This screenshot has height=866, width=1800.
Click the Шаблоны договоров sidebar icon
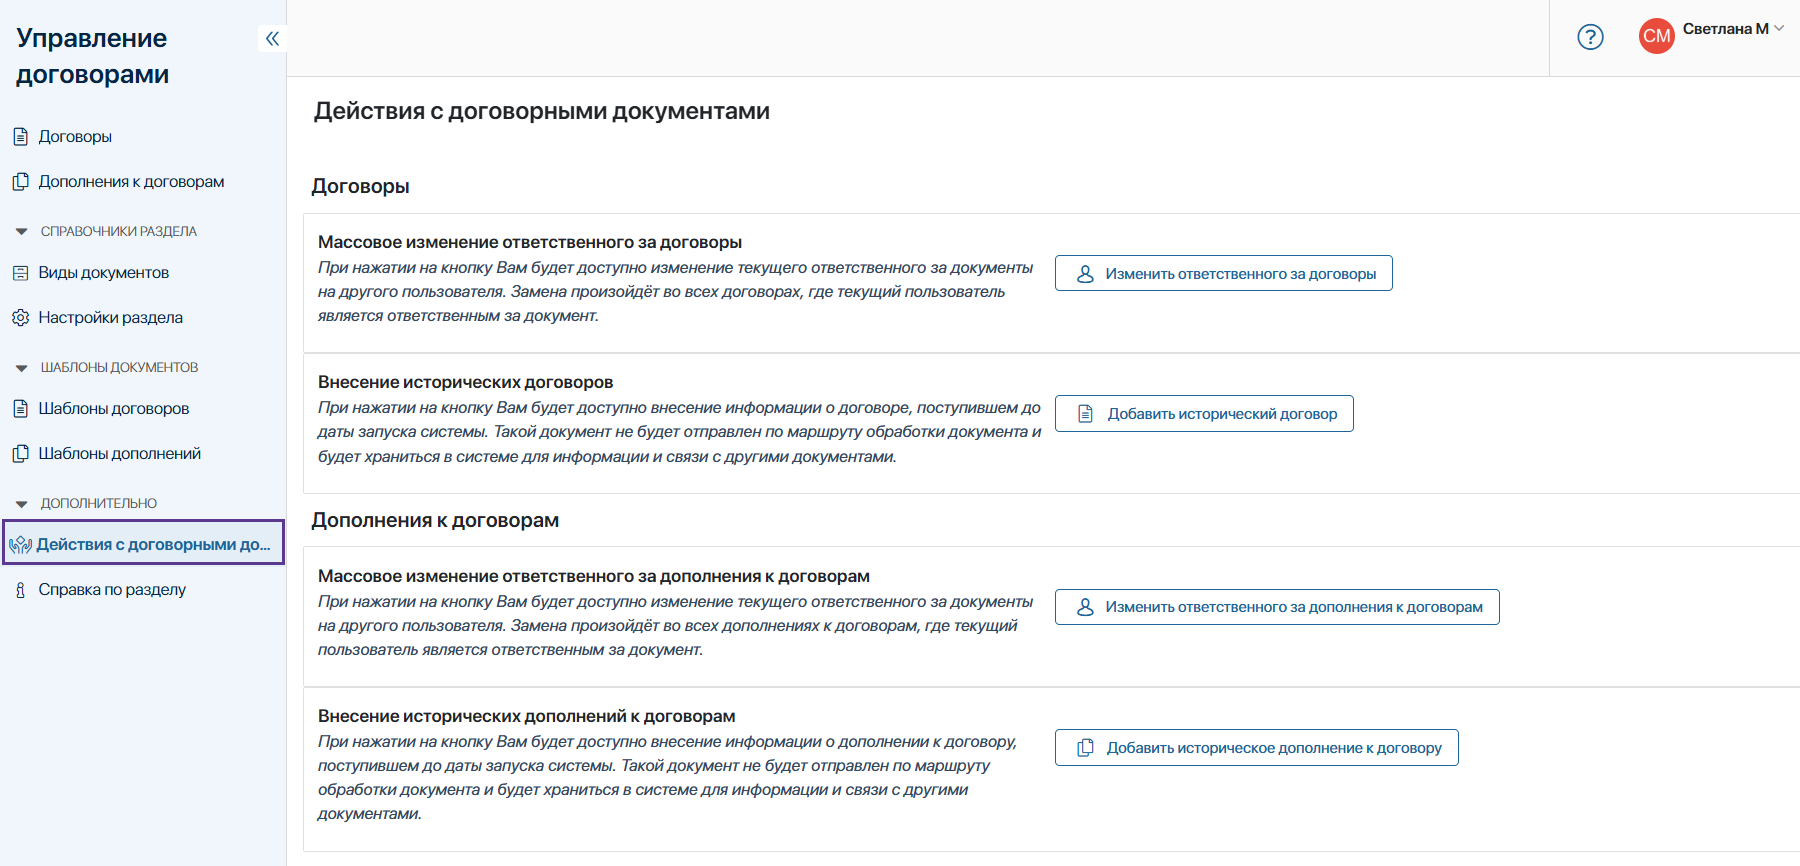20,409
